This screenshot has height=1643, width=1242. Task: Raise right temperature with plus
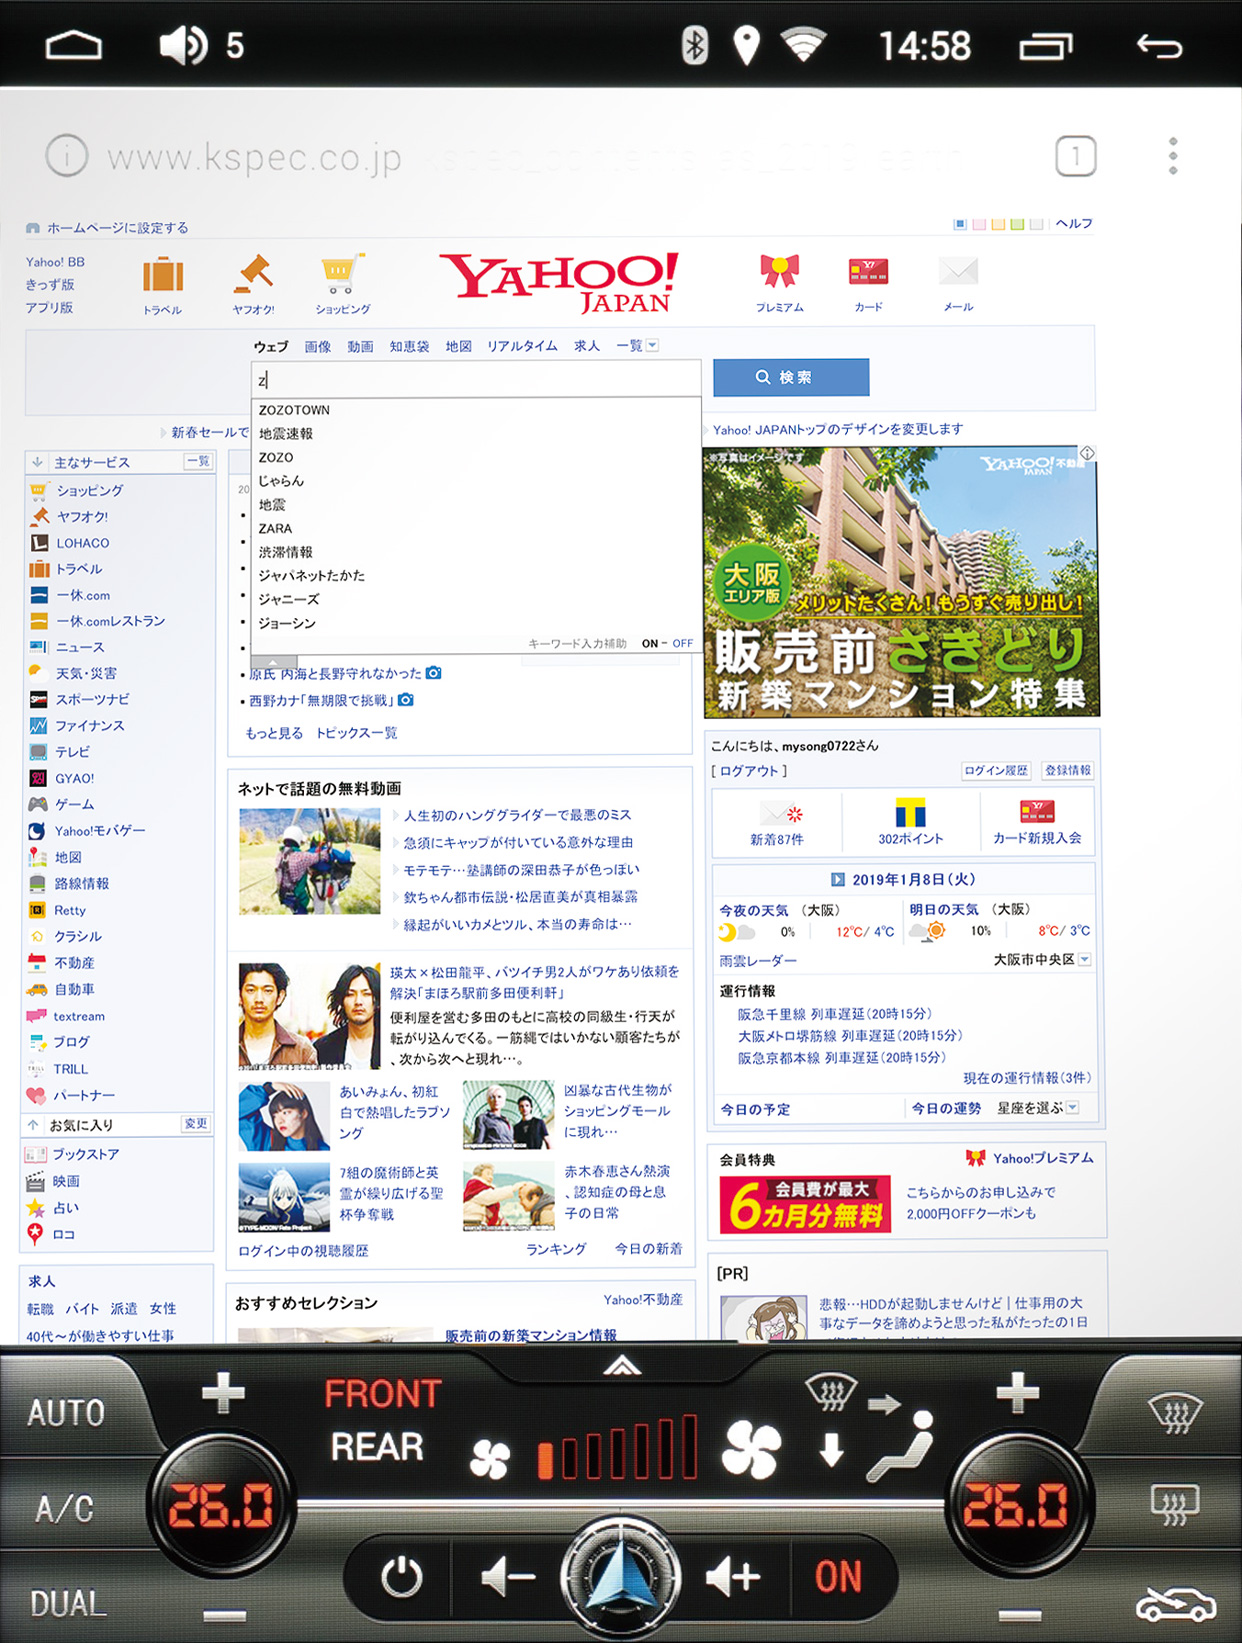[1018, 1392]
